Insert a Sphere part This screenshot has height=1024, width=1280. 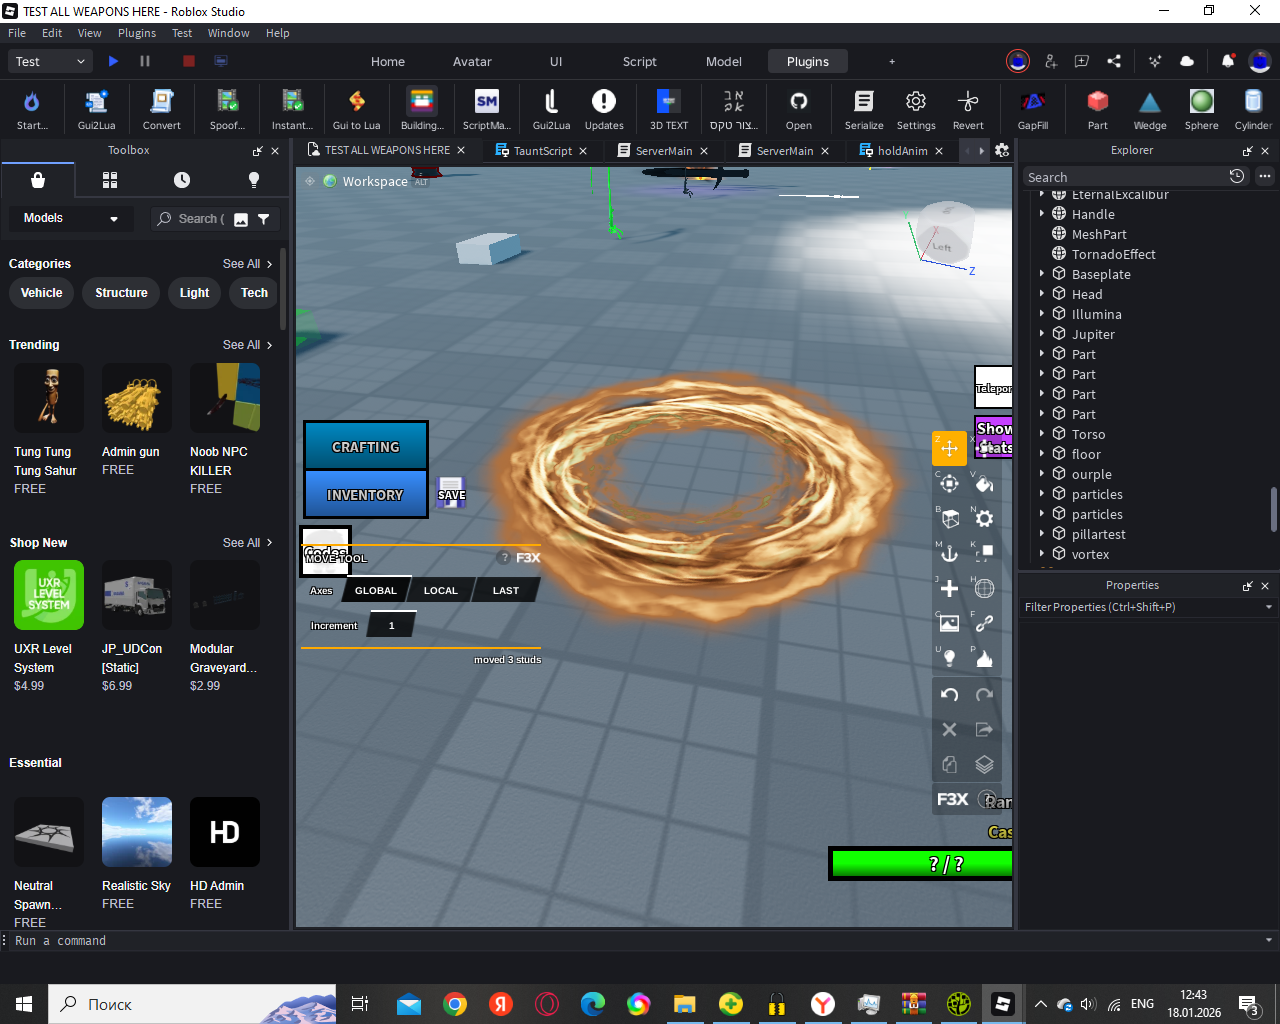1202,109
